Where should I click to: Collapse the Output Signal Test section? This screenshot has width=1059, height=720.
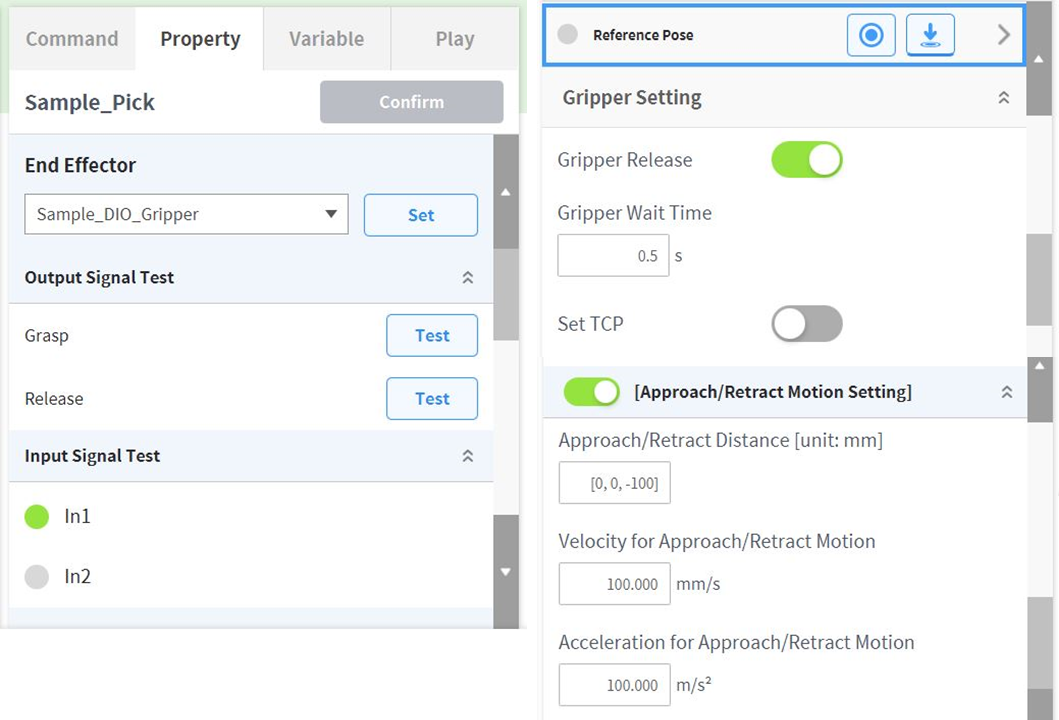tap(467, 278)
